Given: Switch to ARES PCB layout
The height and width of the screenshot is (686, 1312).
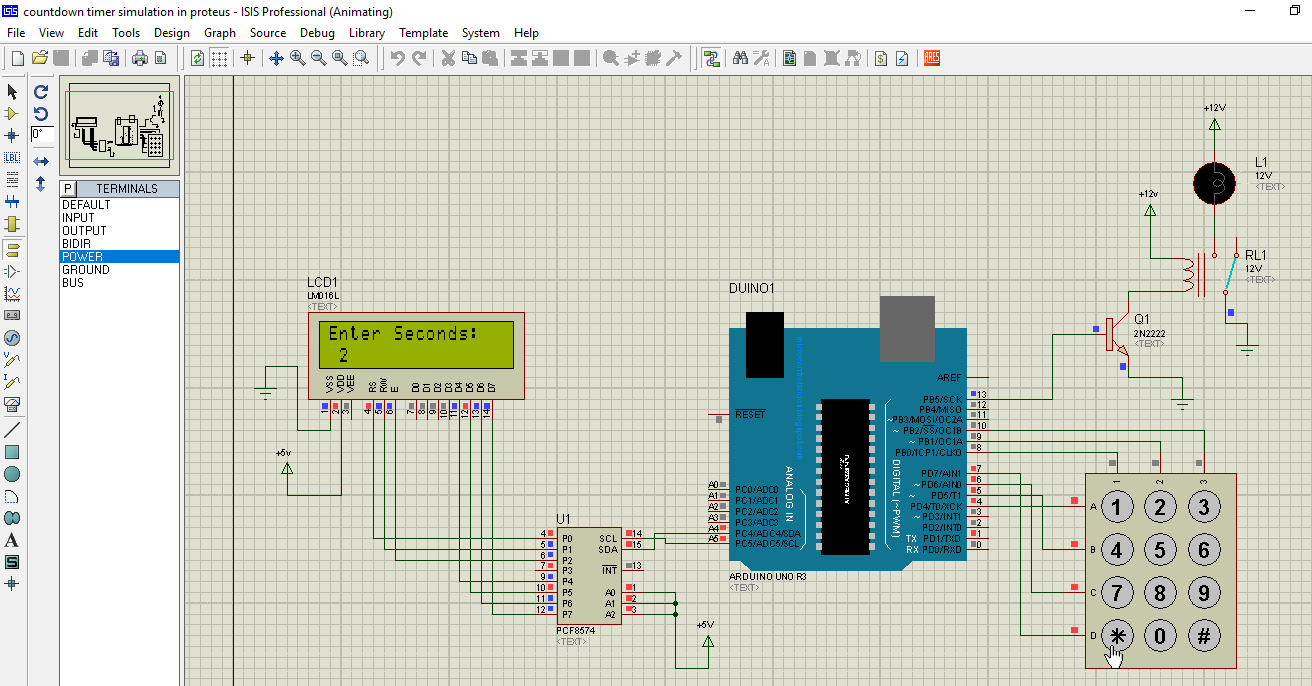Looking at the screenshot, I should point(931,58).
